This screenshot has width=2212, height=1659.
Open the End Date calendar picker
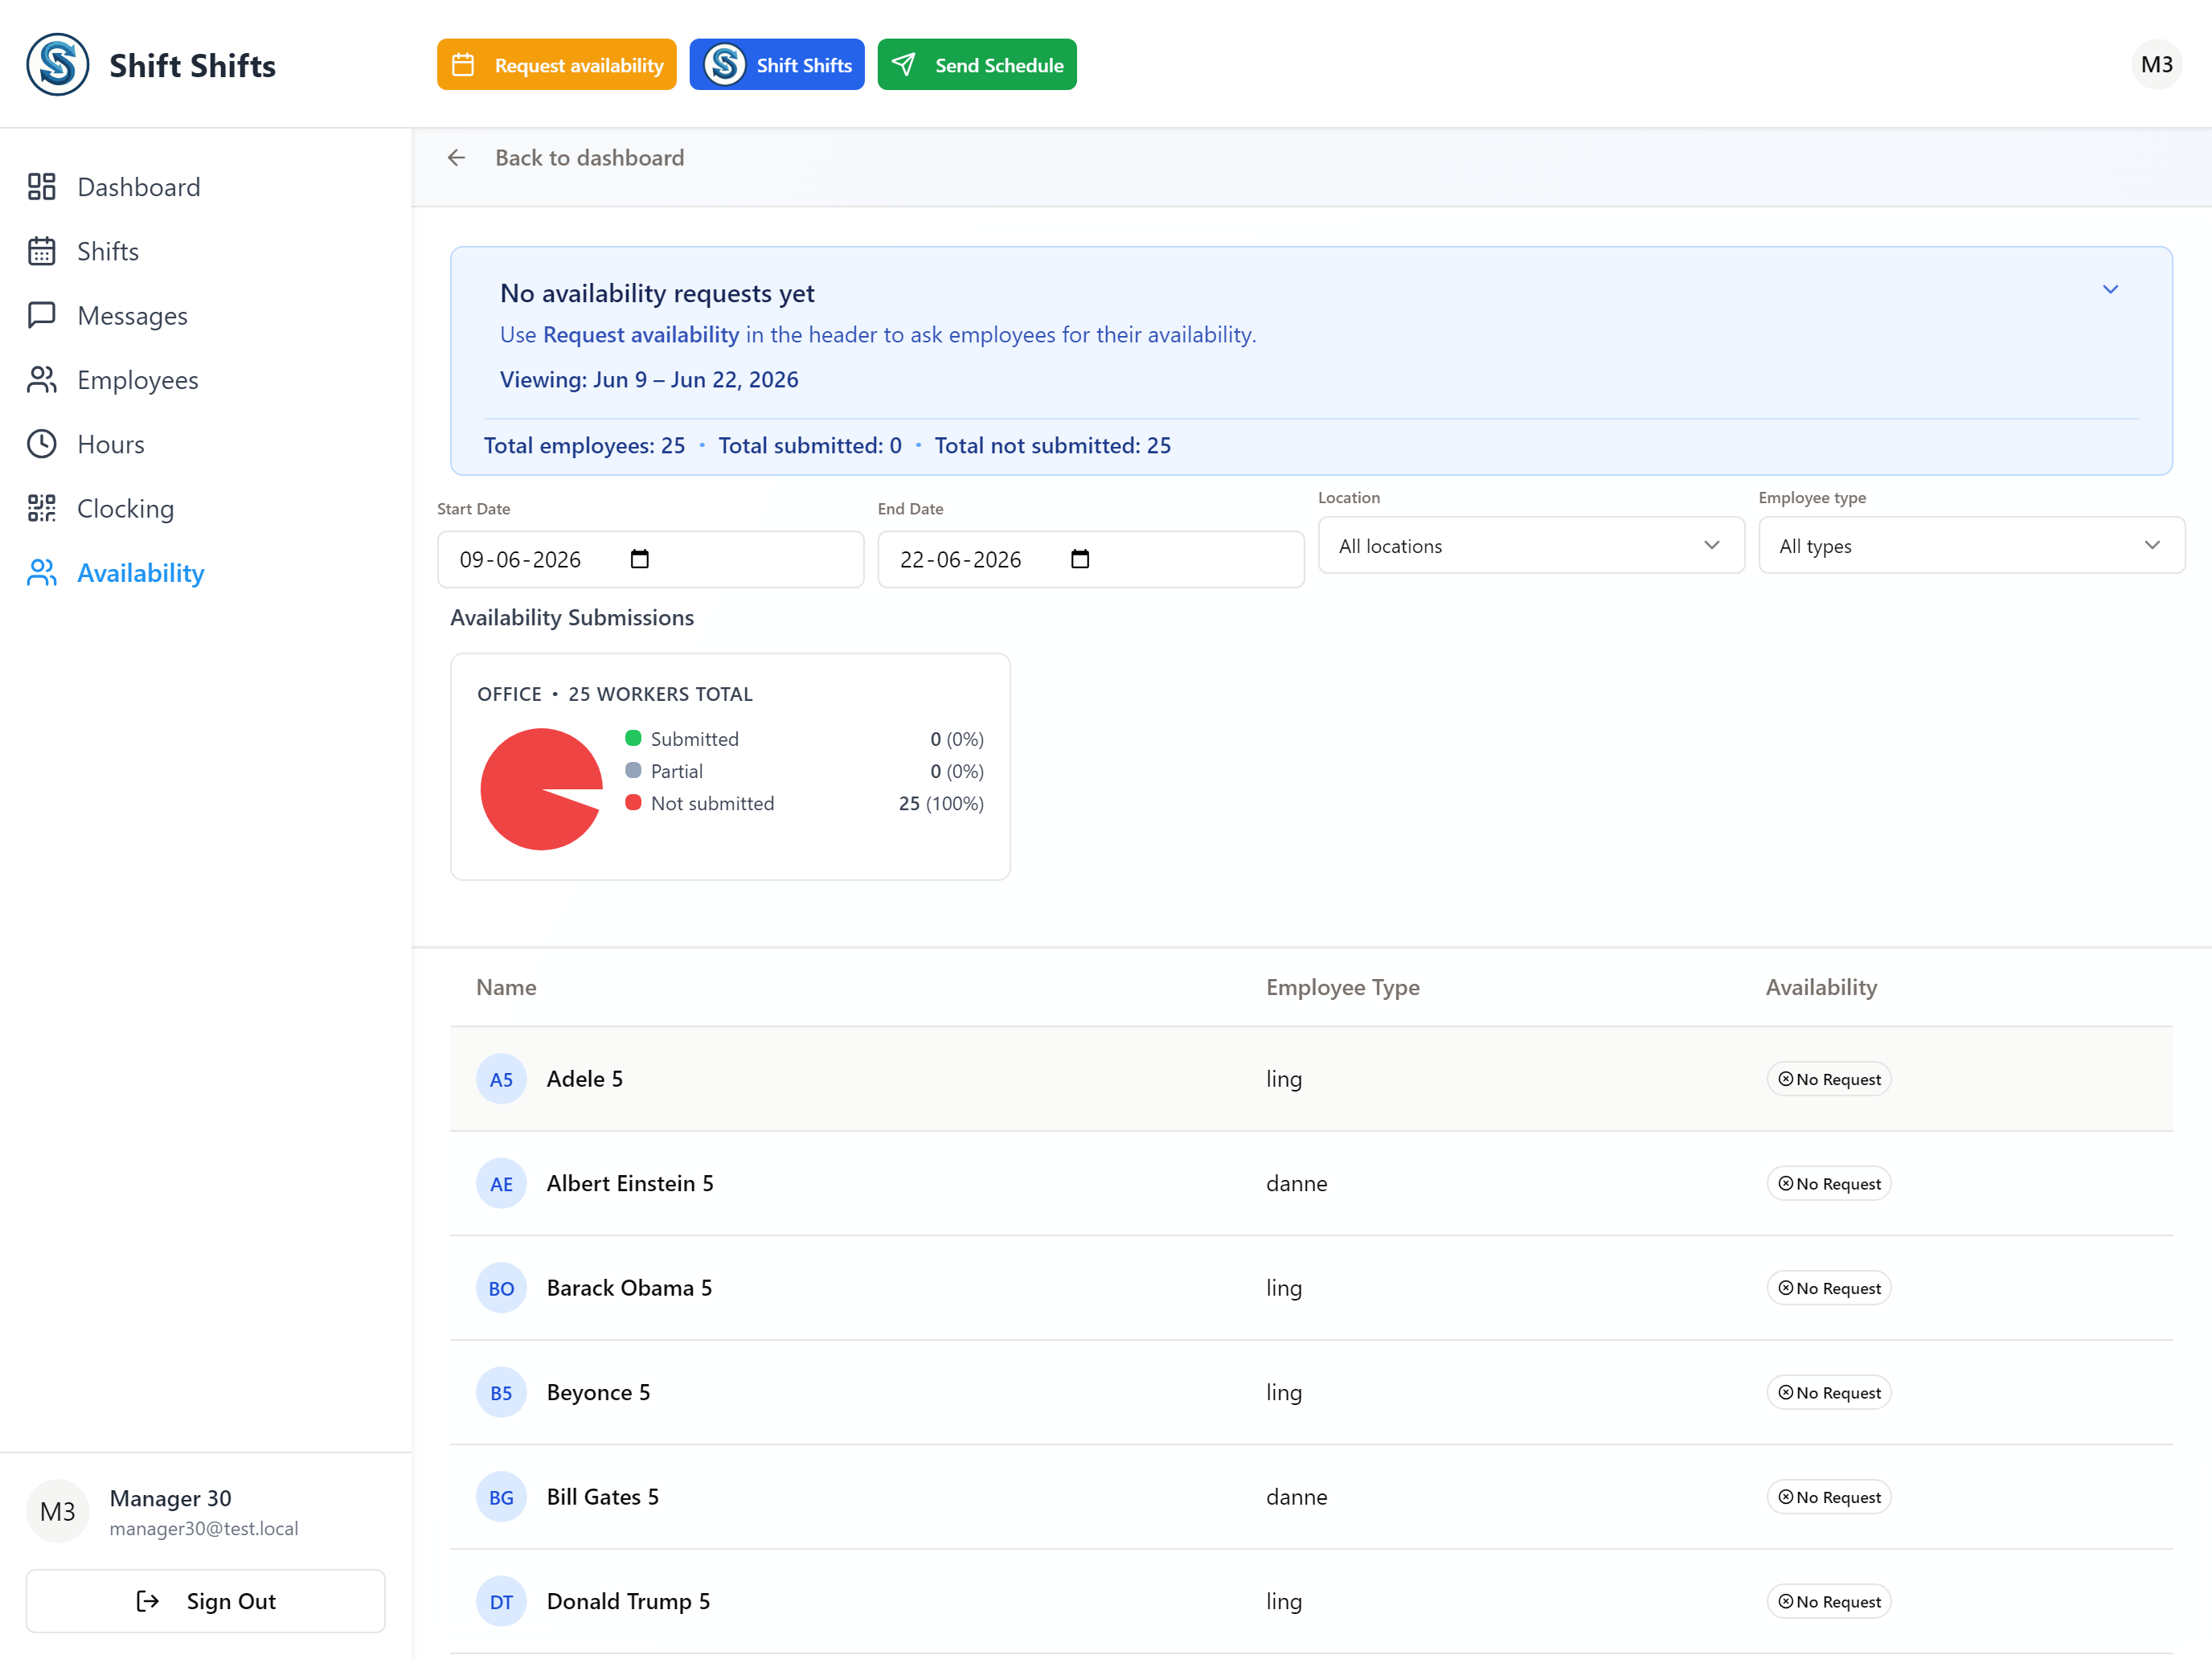pyautogui.click(x=1080, y=559)
